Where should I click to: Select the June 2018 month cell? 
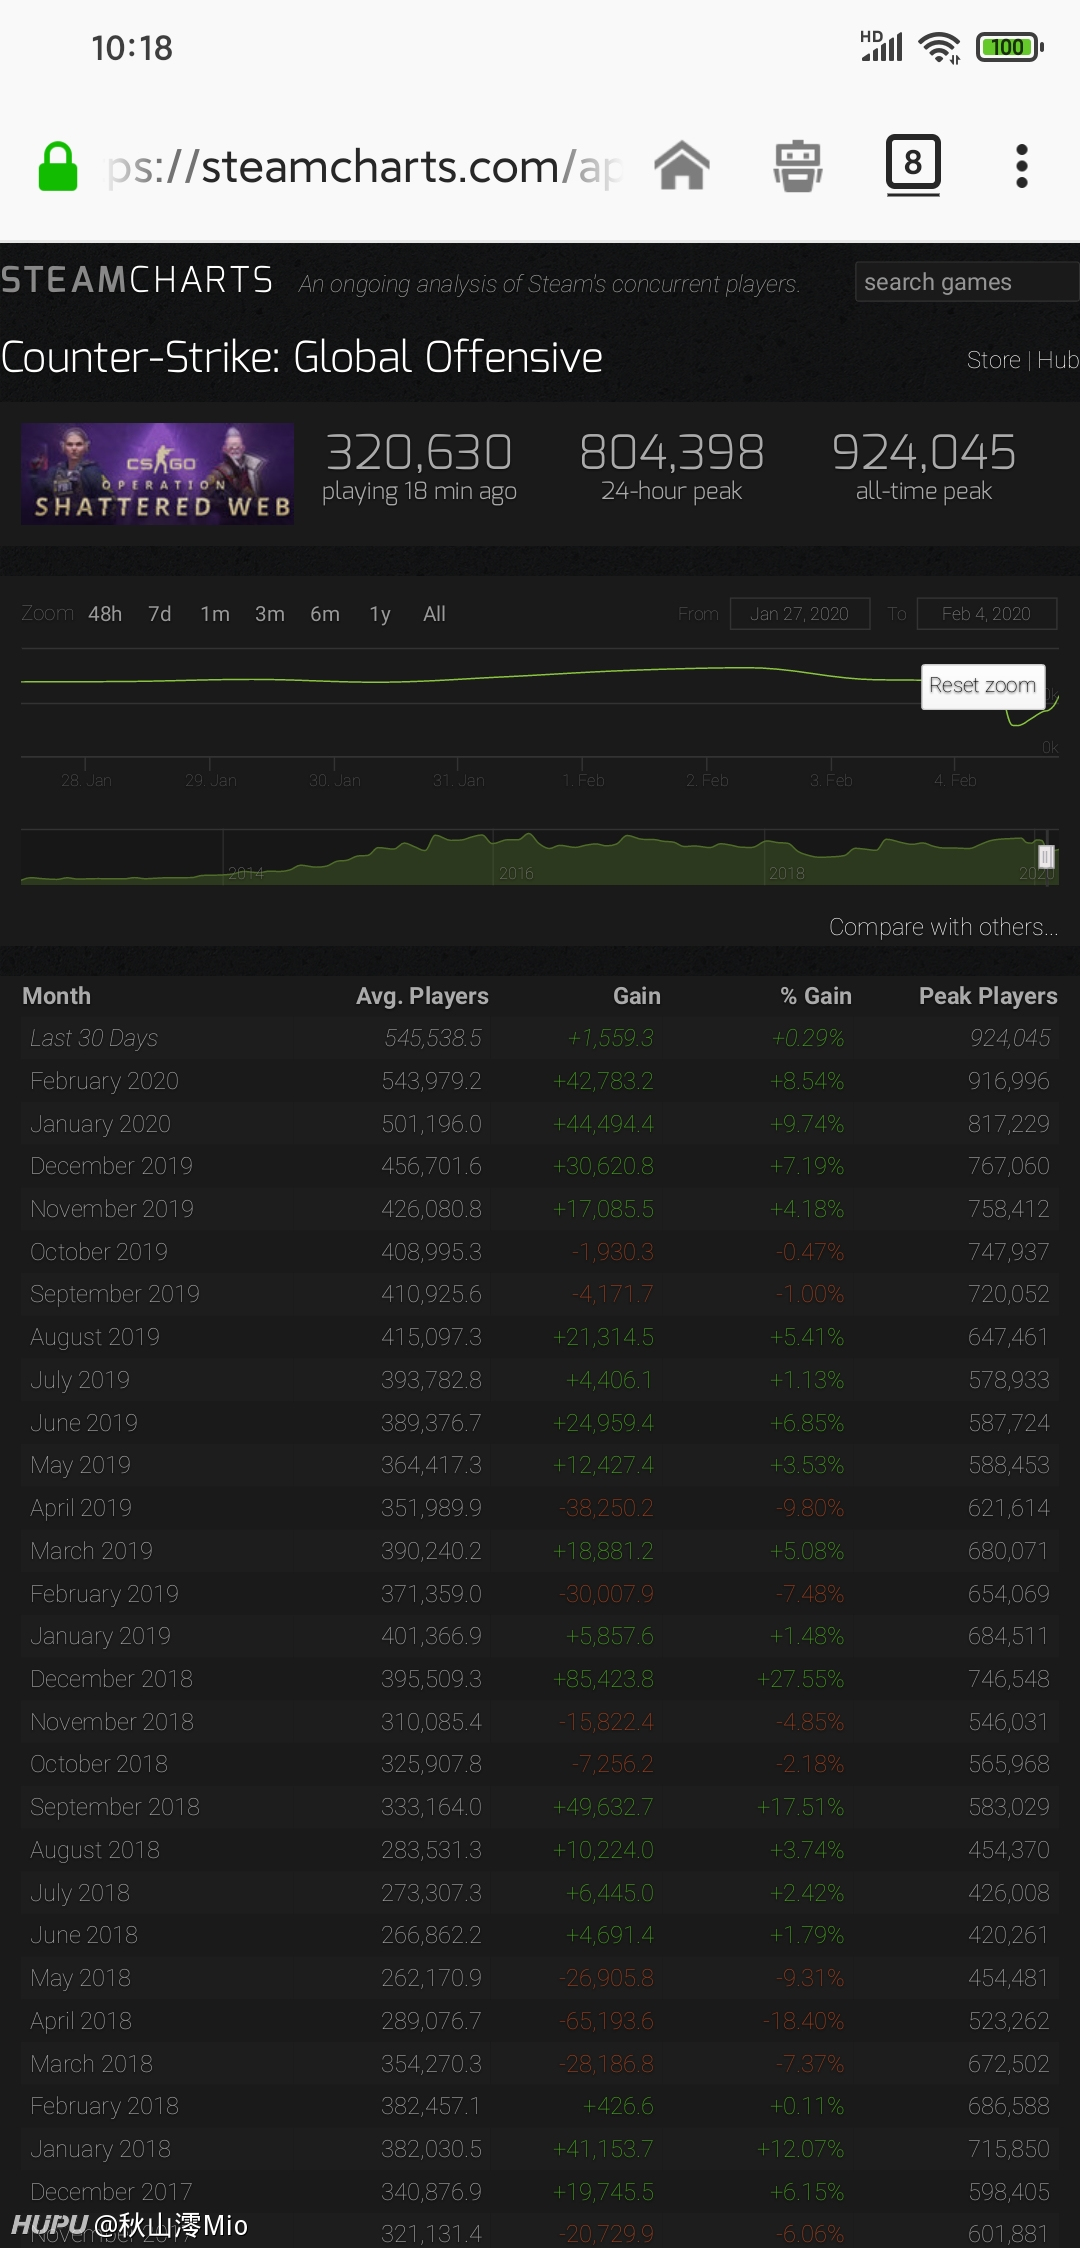[84, 1935]
